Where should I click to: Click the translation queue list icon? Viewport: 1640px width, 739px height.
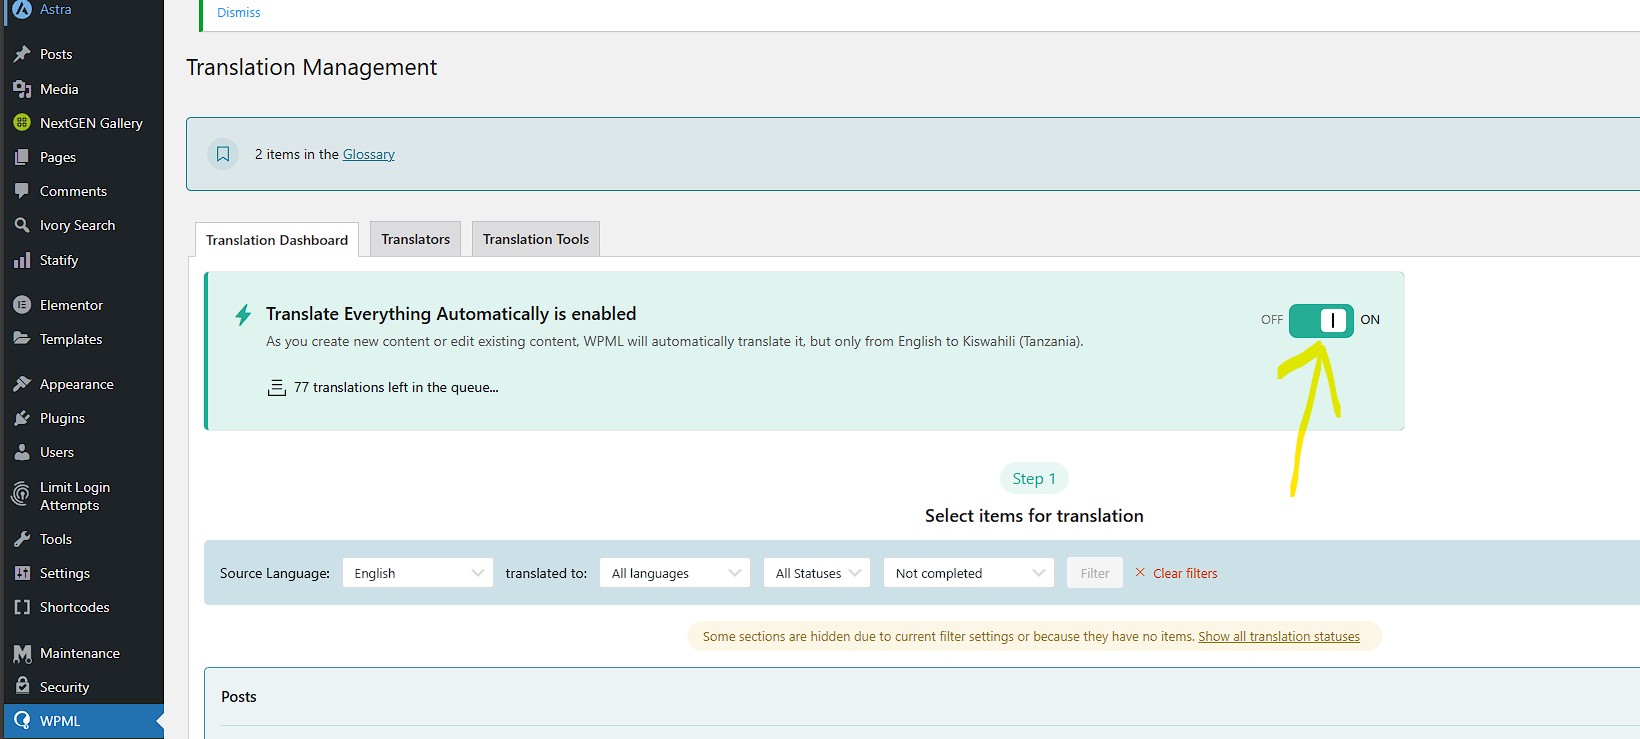pos(277,387)
